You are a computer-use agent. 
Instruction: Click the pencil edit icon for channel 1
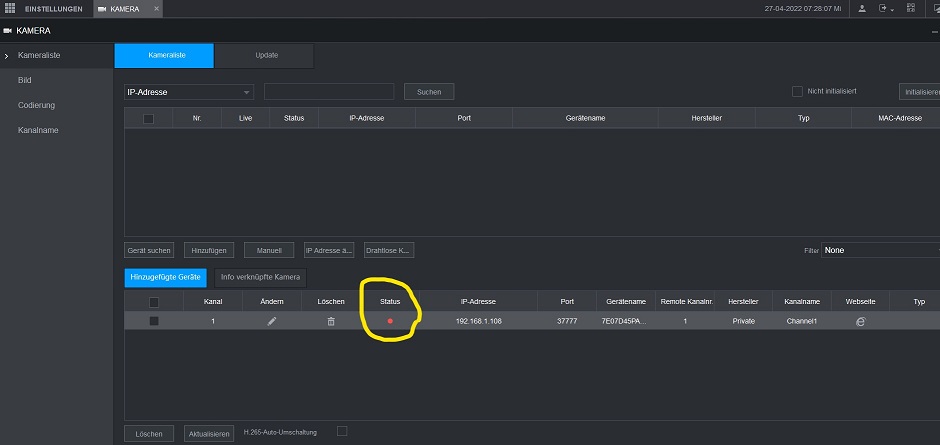[x=271, y=321]
